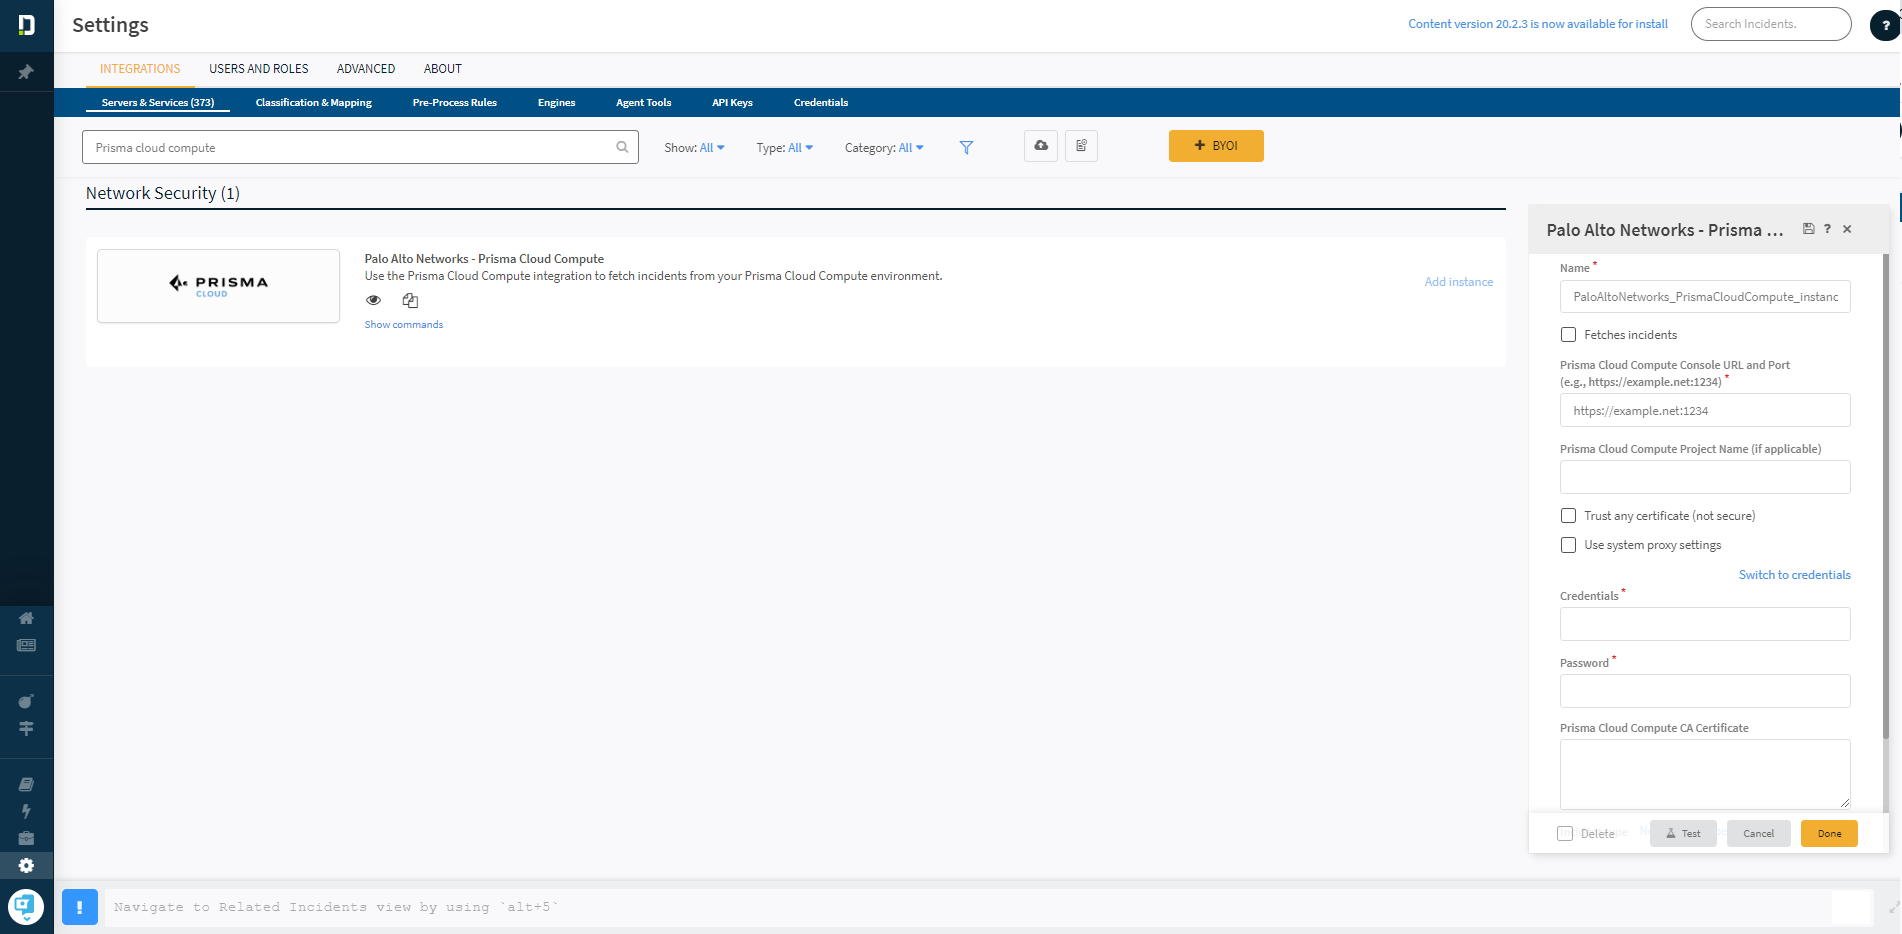Screen dimensions: 1902x934
Task: Open the lightning bolt Automation icon
Action: (26, 811)
